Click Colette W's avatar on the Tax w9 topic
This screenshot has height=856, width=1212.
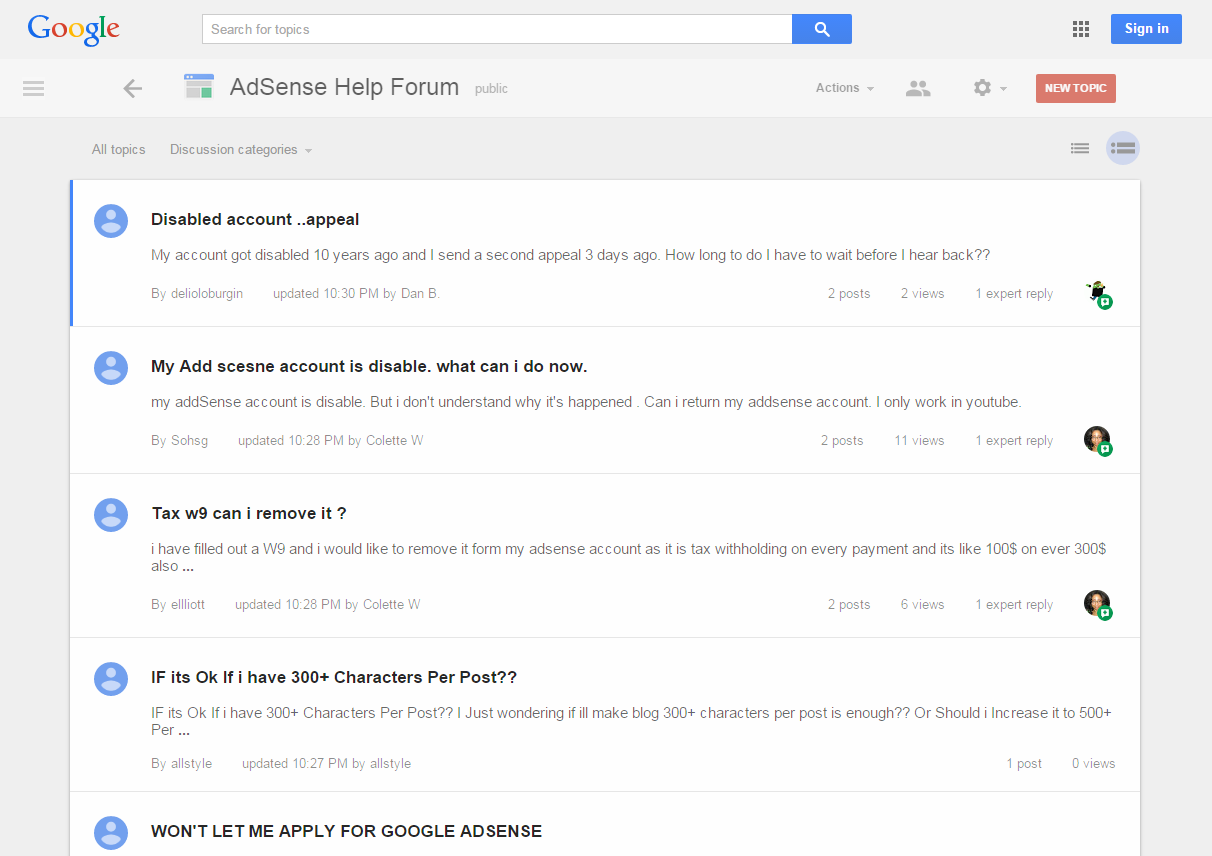(x=1097, y=604)
